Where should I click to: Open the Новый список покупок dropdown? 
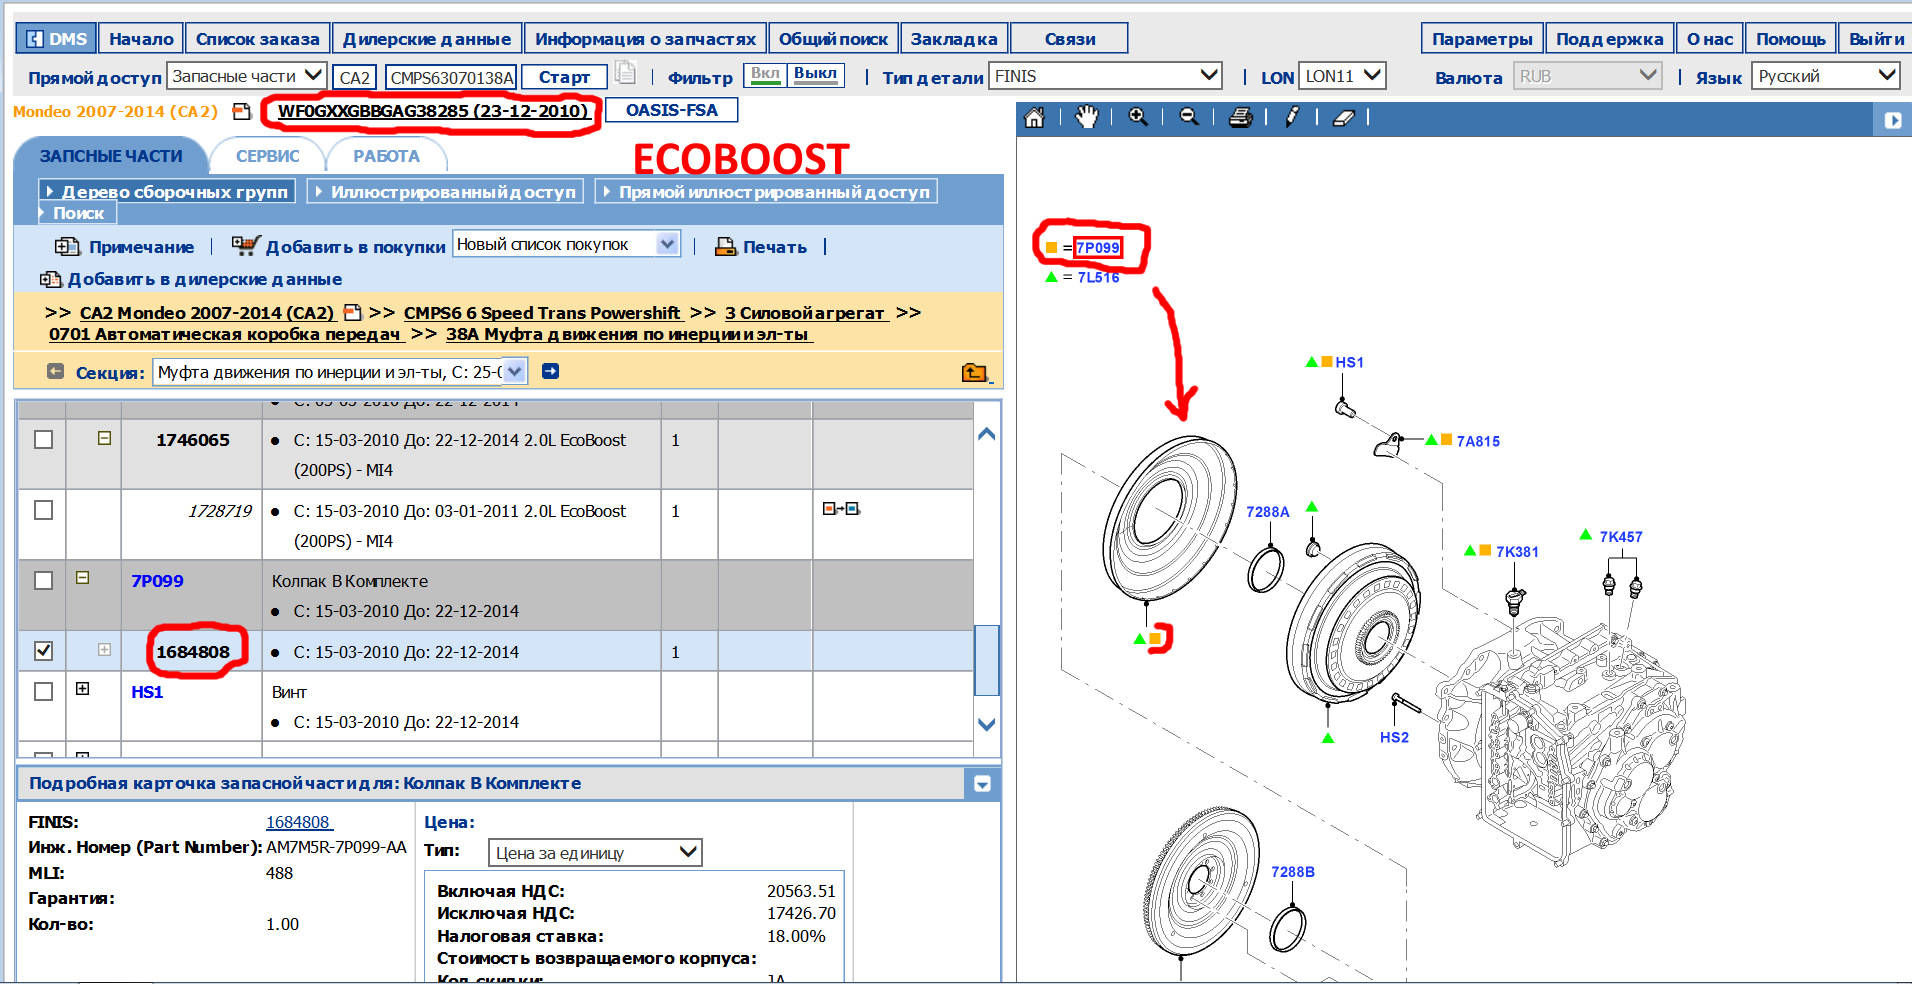click(566, 245)
